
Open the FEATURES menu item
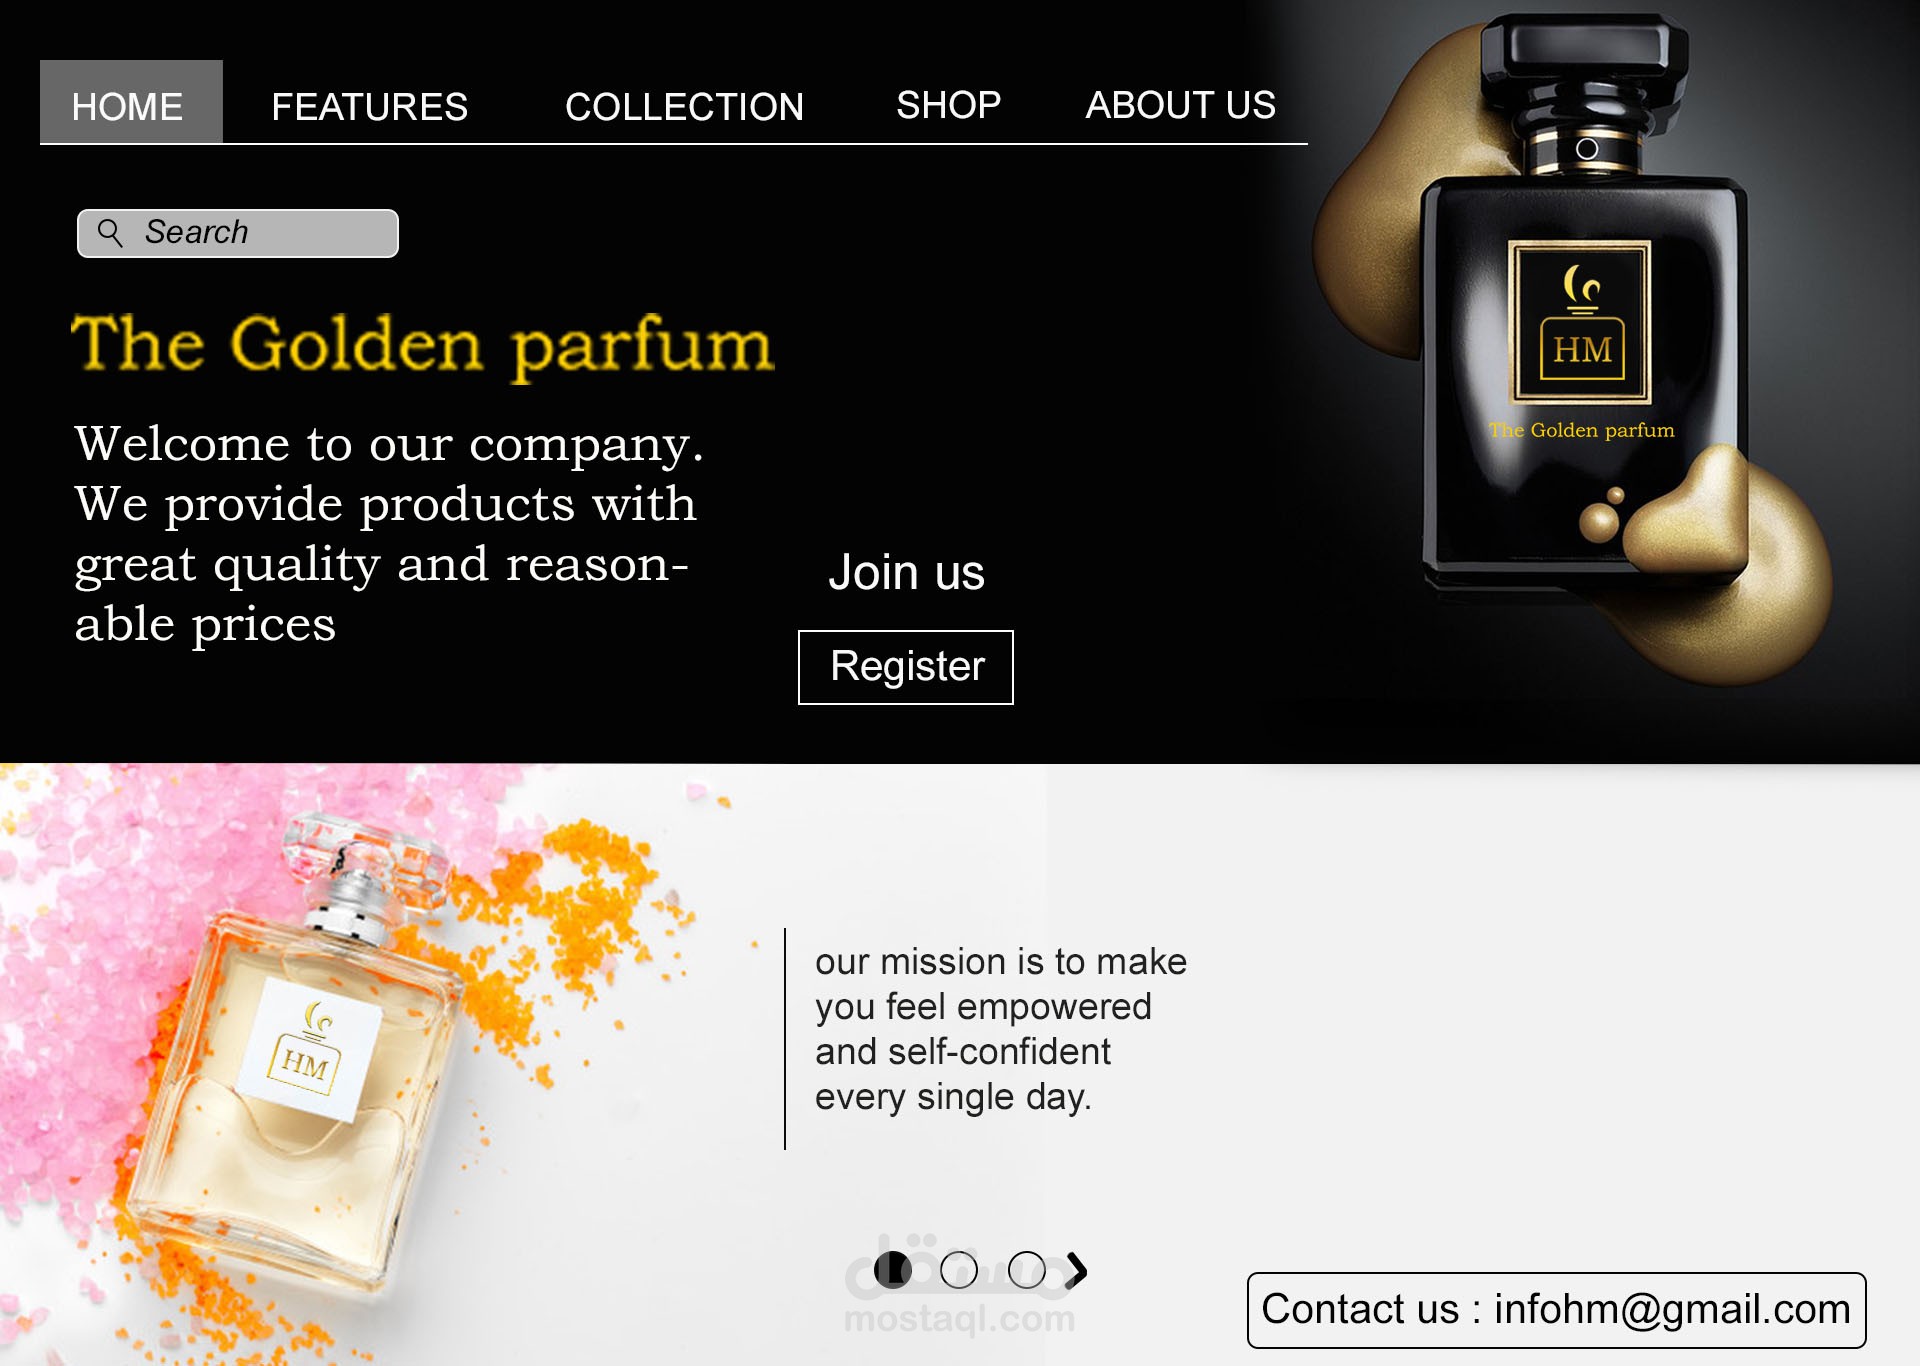click(370, 106)
